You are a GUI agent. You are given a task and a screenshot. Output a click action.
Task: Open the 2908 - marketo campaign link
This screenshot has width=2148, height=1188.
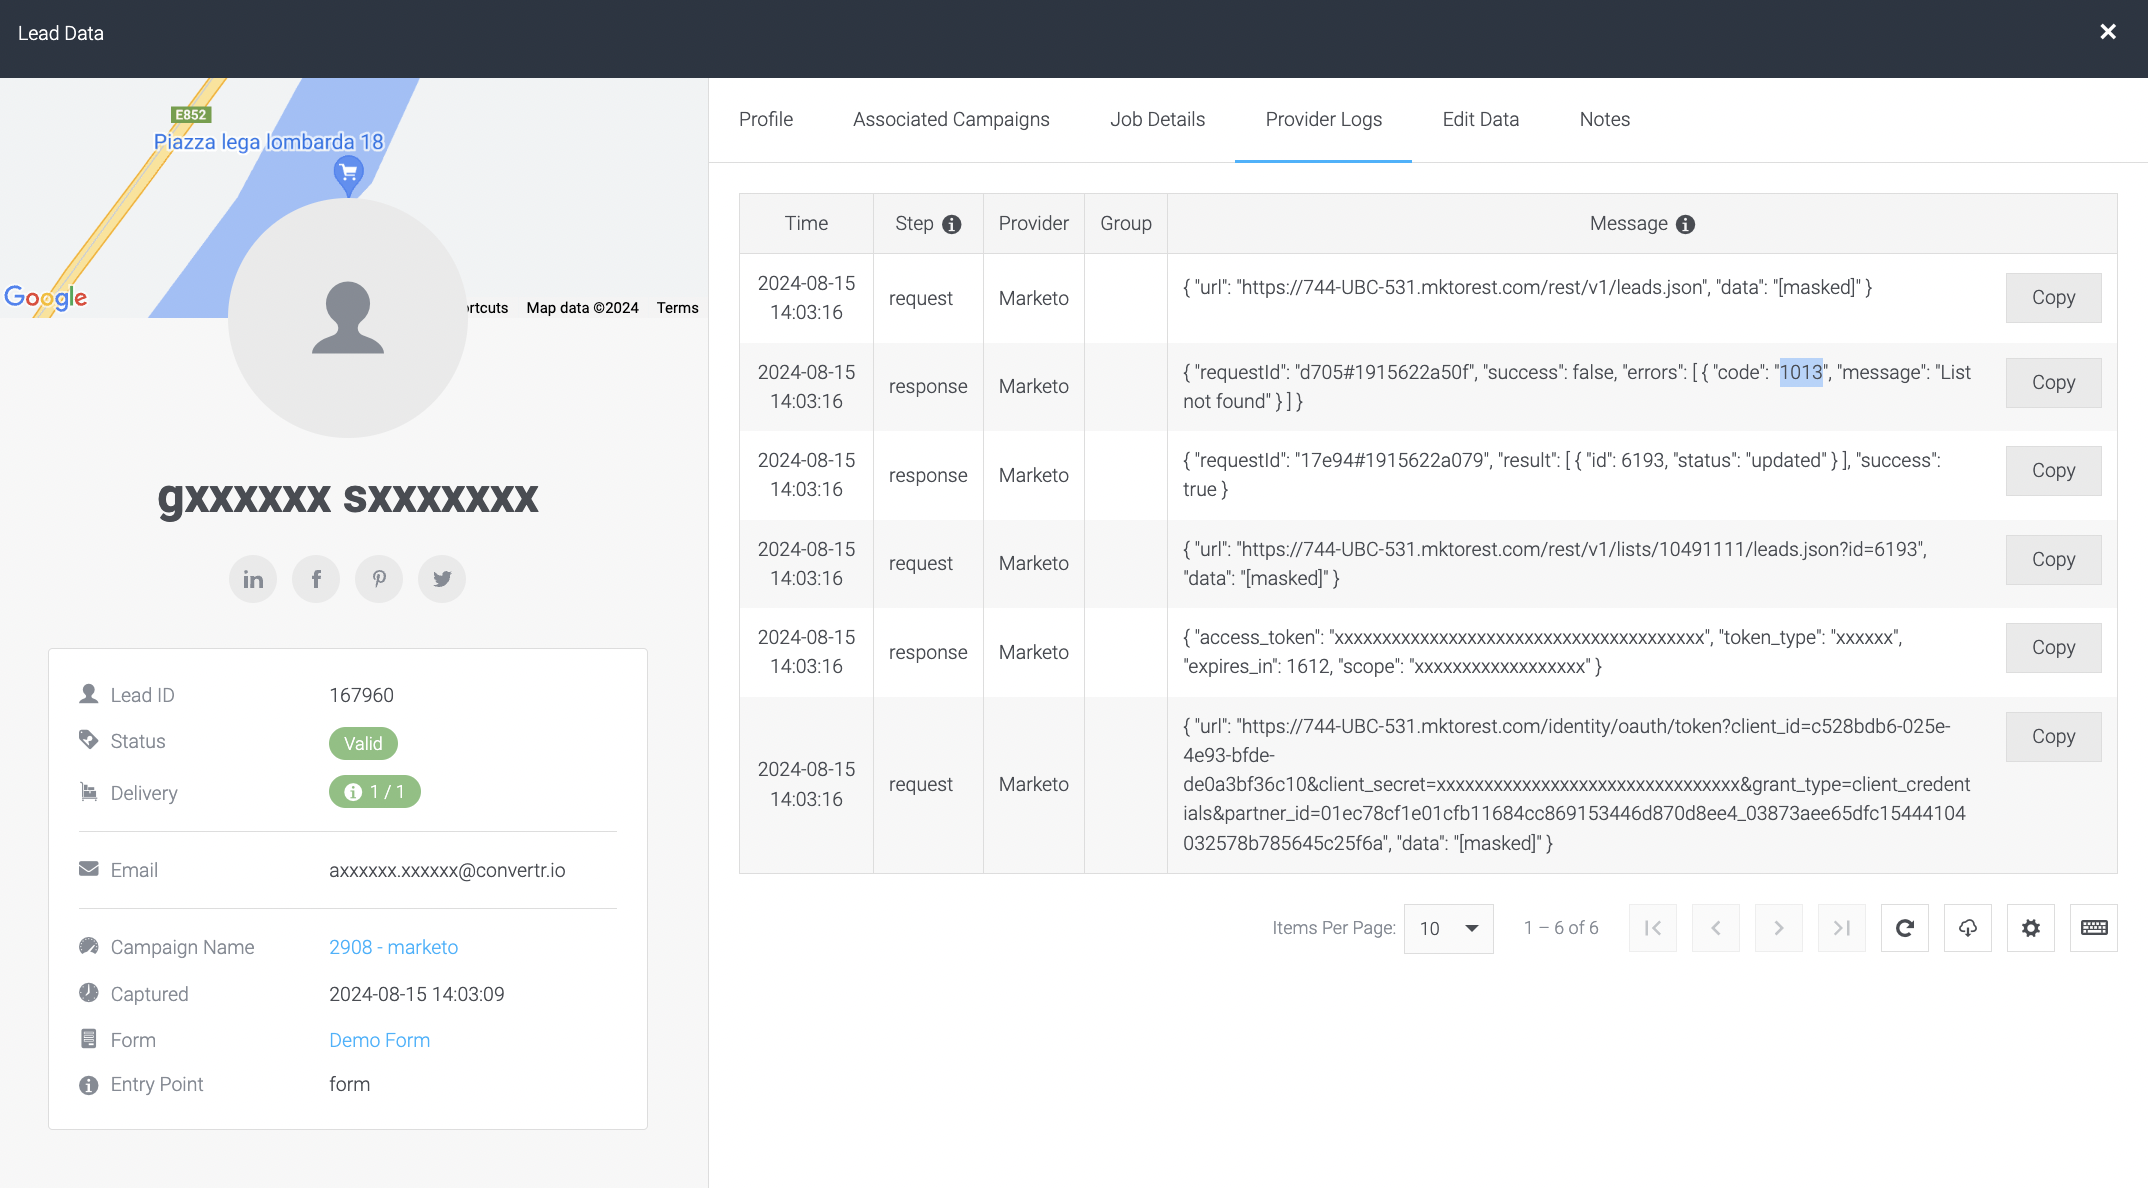pyautogui.click(x=393, y=947)
